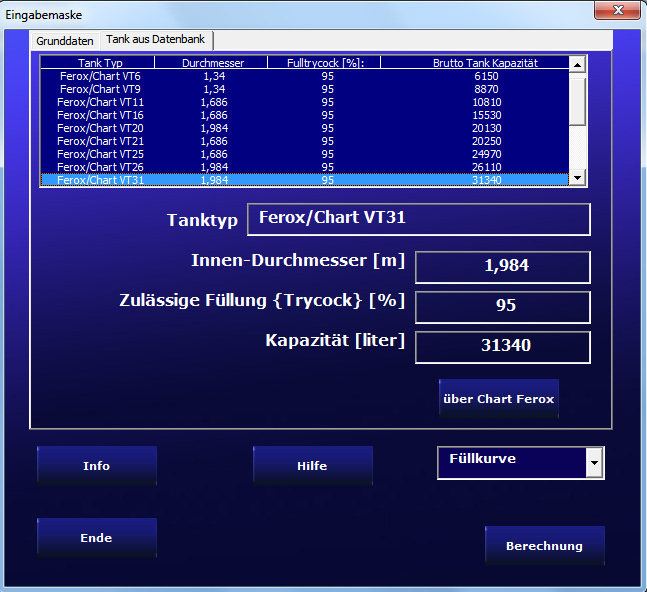Open the Hilfe button

(x=313, y=466)
